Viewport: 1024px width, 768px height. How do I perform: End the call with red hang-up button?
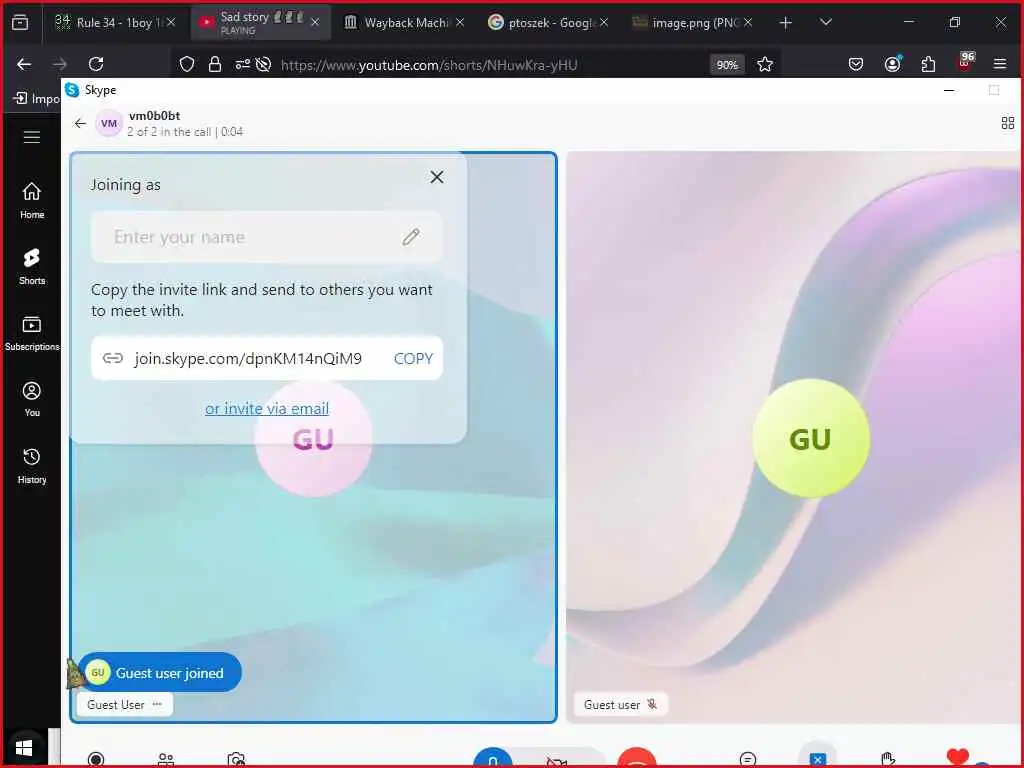click(637, 758)
